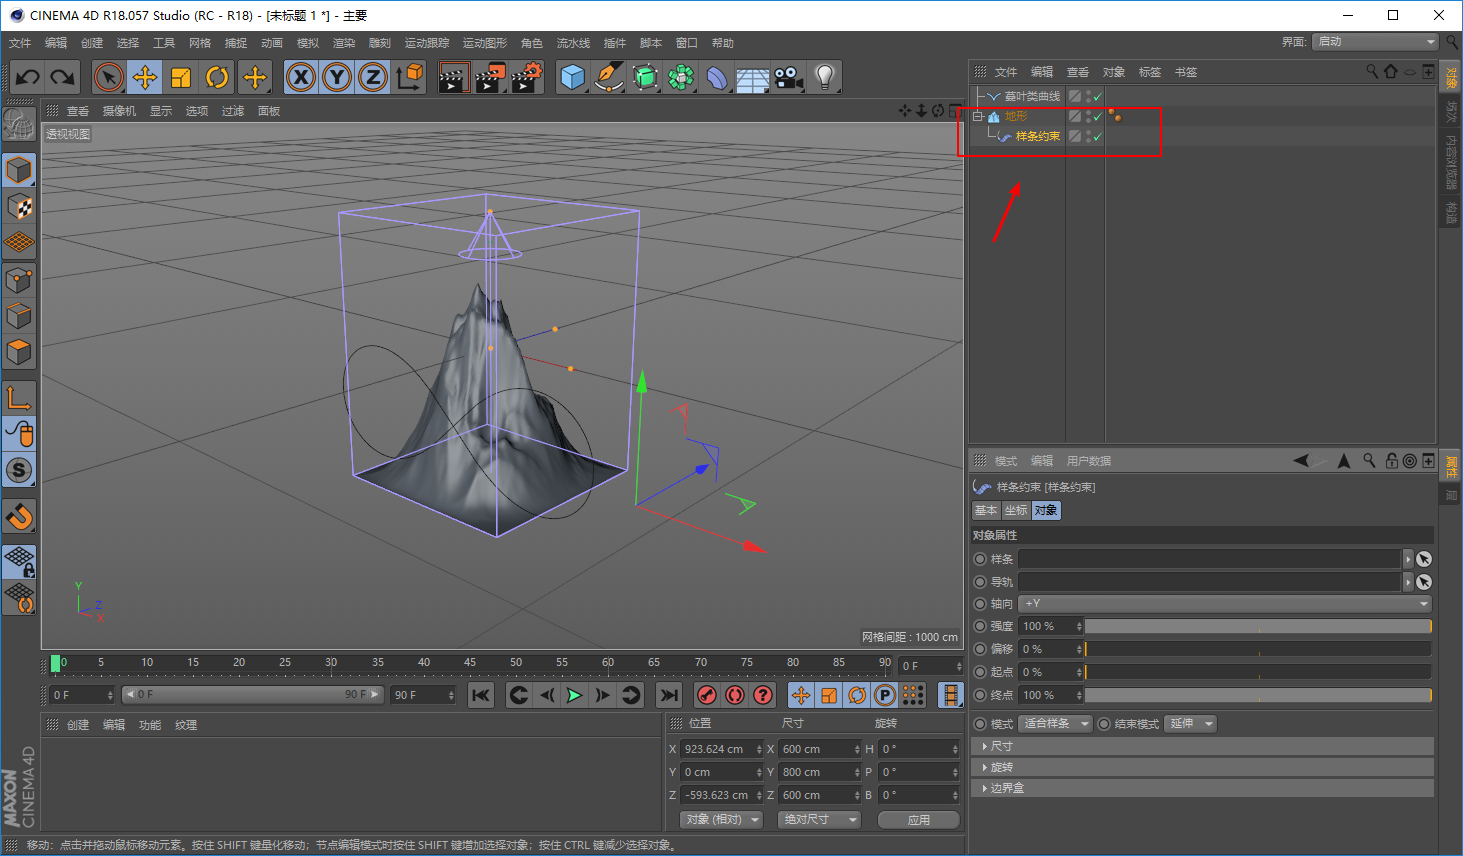Adjust the 强度 strength slider
The image size is (1463, 856).
click(x=1258, y=626)
